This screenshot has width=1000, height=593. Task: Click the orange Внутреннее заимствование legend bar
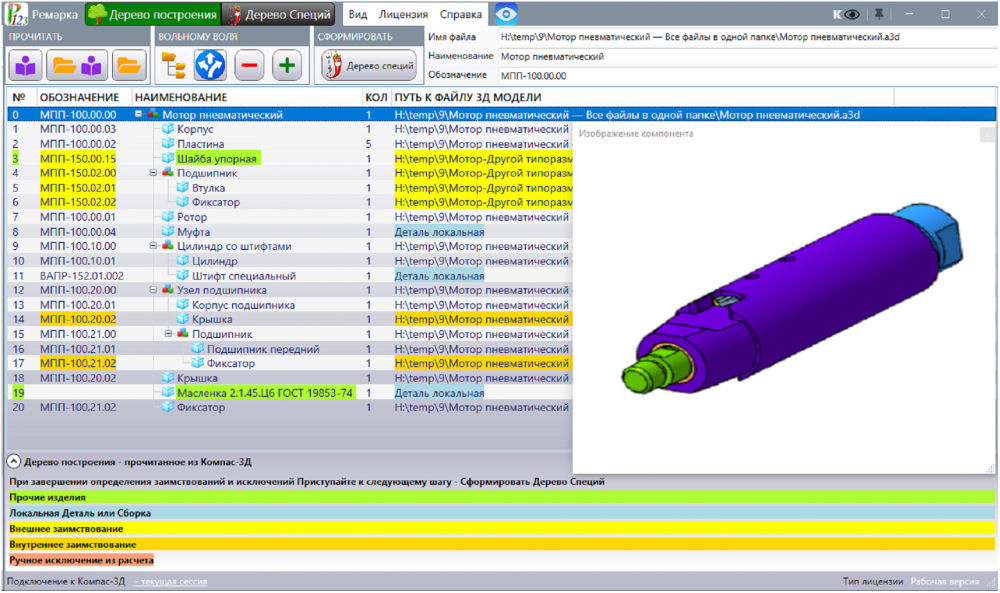click(501, 545)
